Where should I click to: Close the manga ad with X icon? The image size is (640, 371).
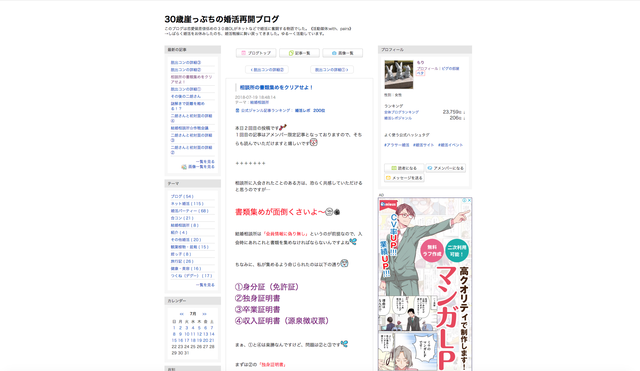(469, 200)
